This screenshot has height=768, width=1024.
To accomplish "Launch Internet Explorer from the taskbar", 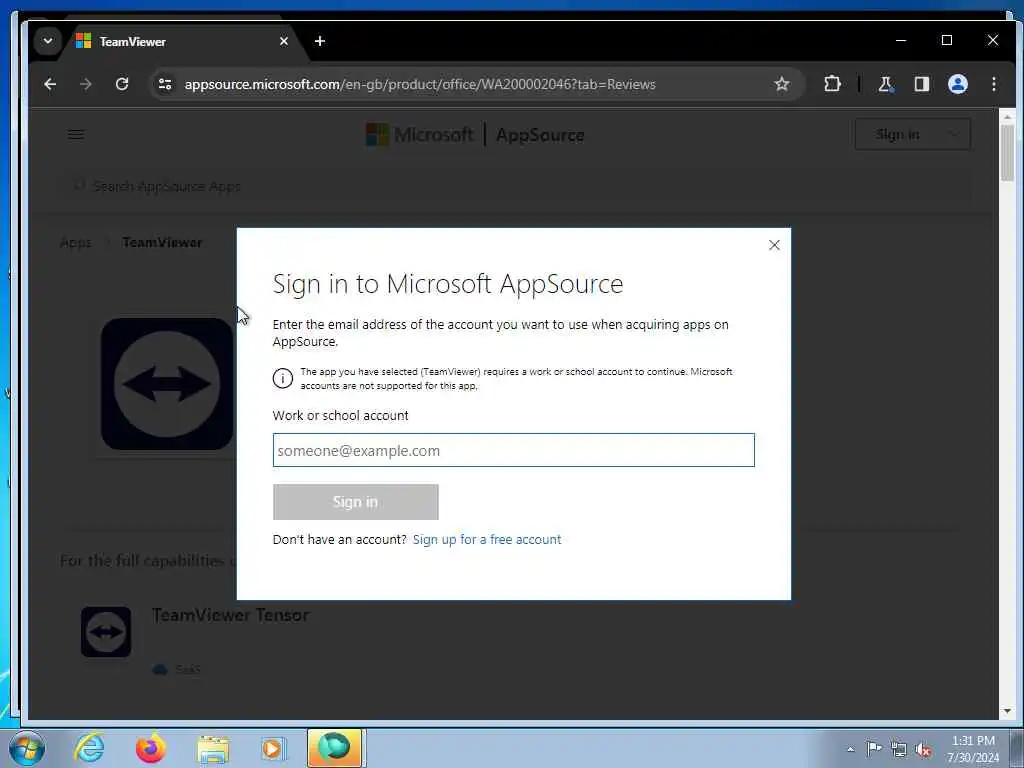I will [x=89, y=748].
